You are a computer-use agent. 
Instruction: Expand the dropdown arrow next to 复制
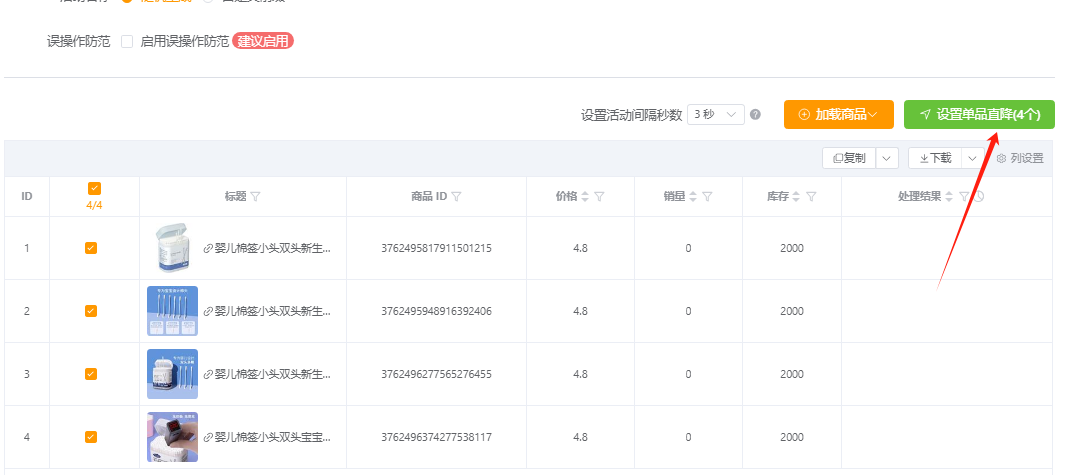[x=887, y=158]
